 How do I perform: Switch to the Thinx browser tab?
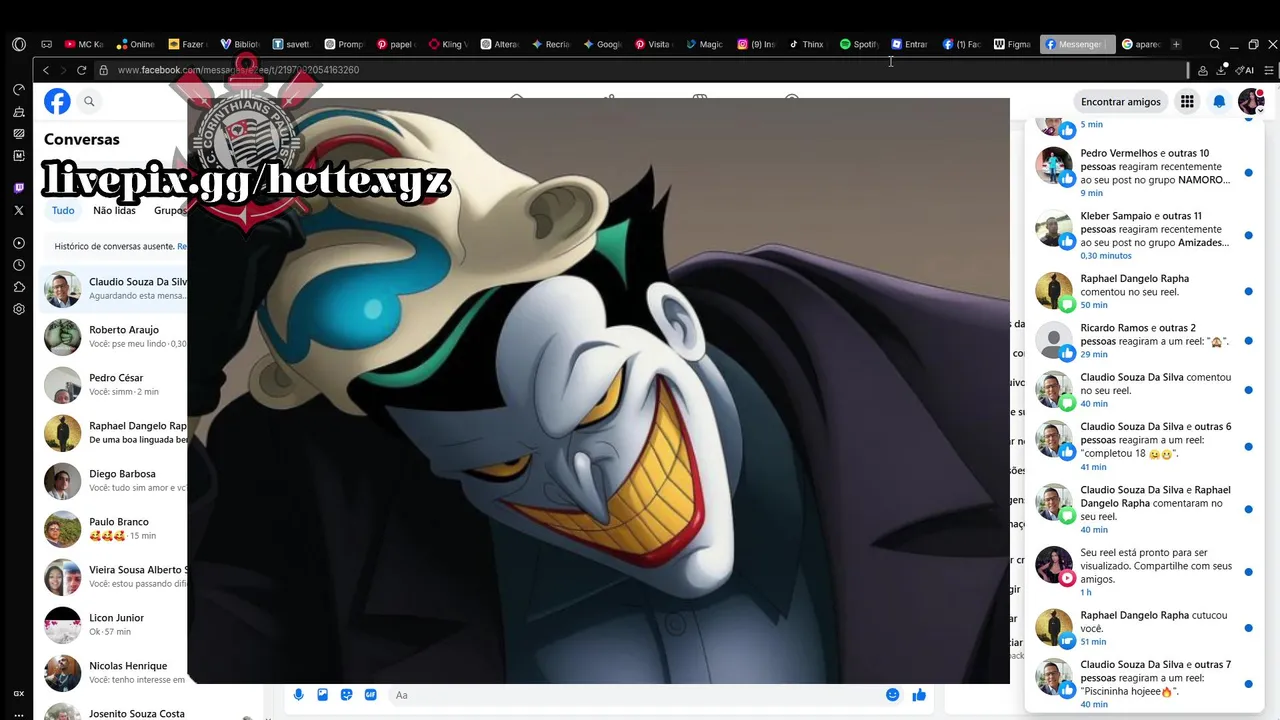pyautogui.click(x=808, y=44)
